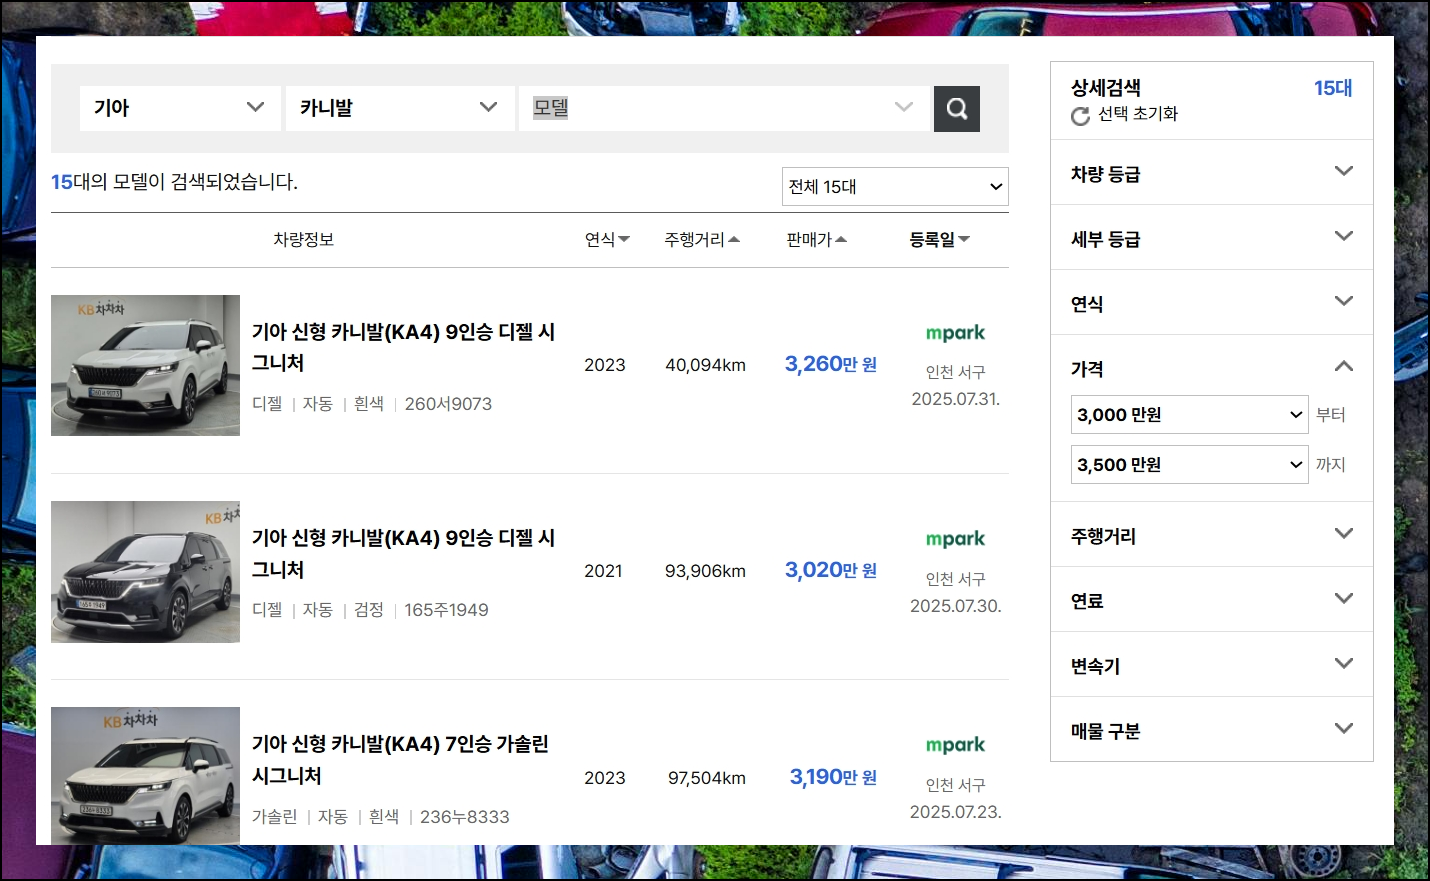This screenshot has height=881, width=1430.
Task: Sort by 등록일 column header
Action: coord(939,240)
